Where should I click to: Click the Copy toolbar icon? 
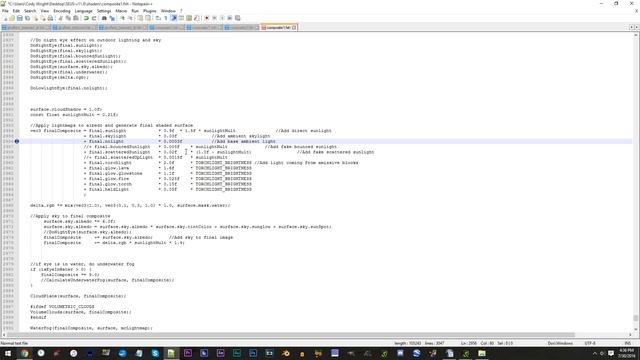coord(68,18)
